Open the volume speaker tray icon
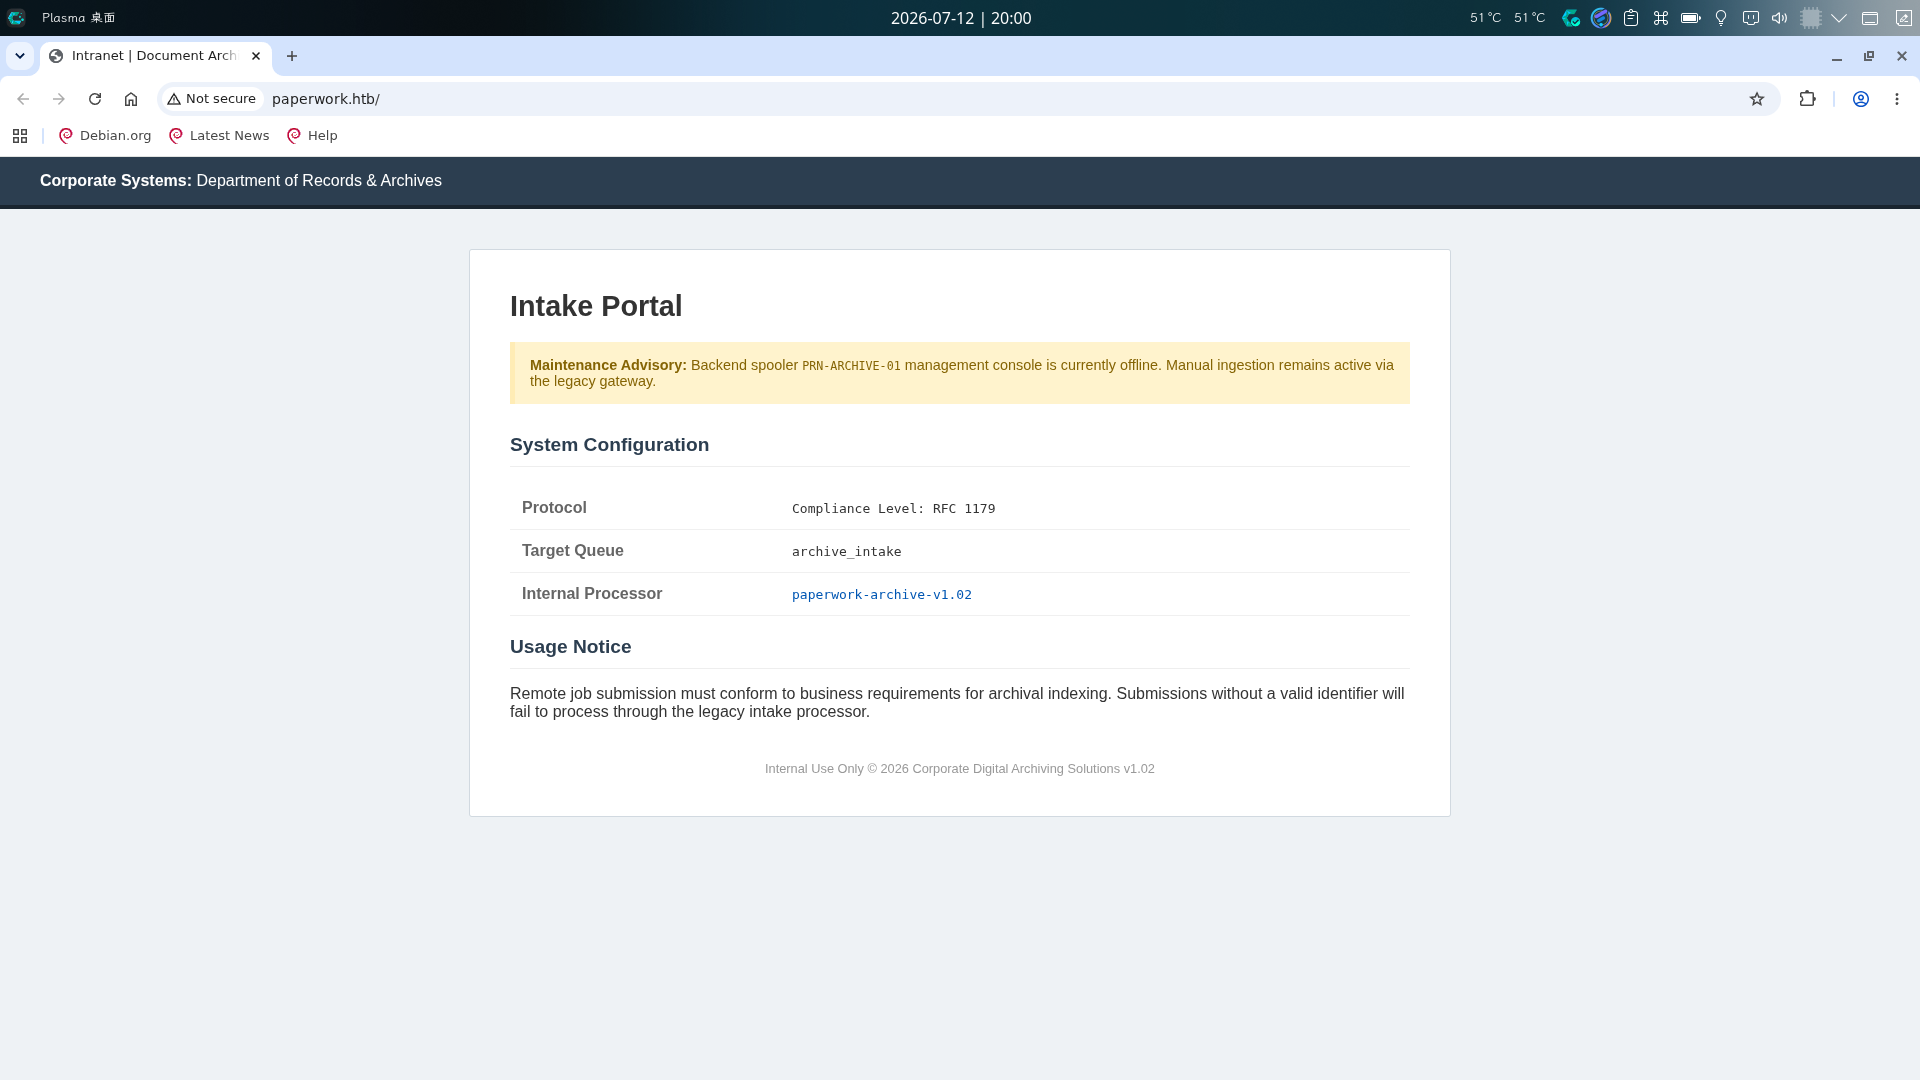 1780,18
